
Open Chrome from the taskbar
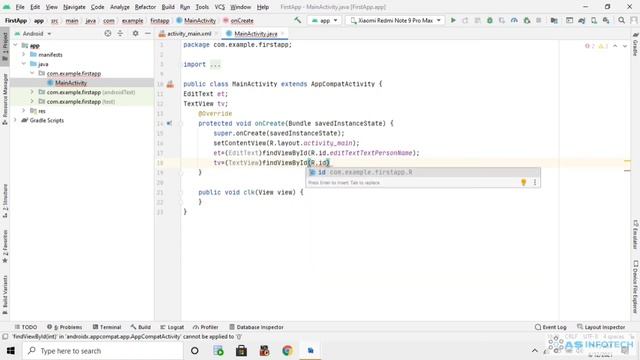(x=287, y=351)
